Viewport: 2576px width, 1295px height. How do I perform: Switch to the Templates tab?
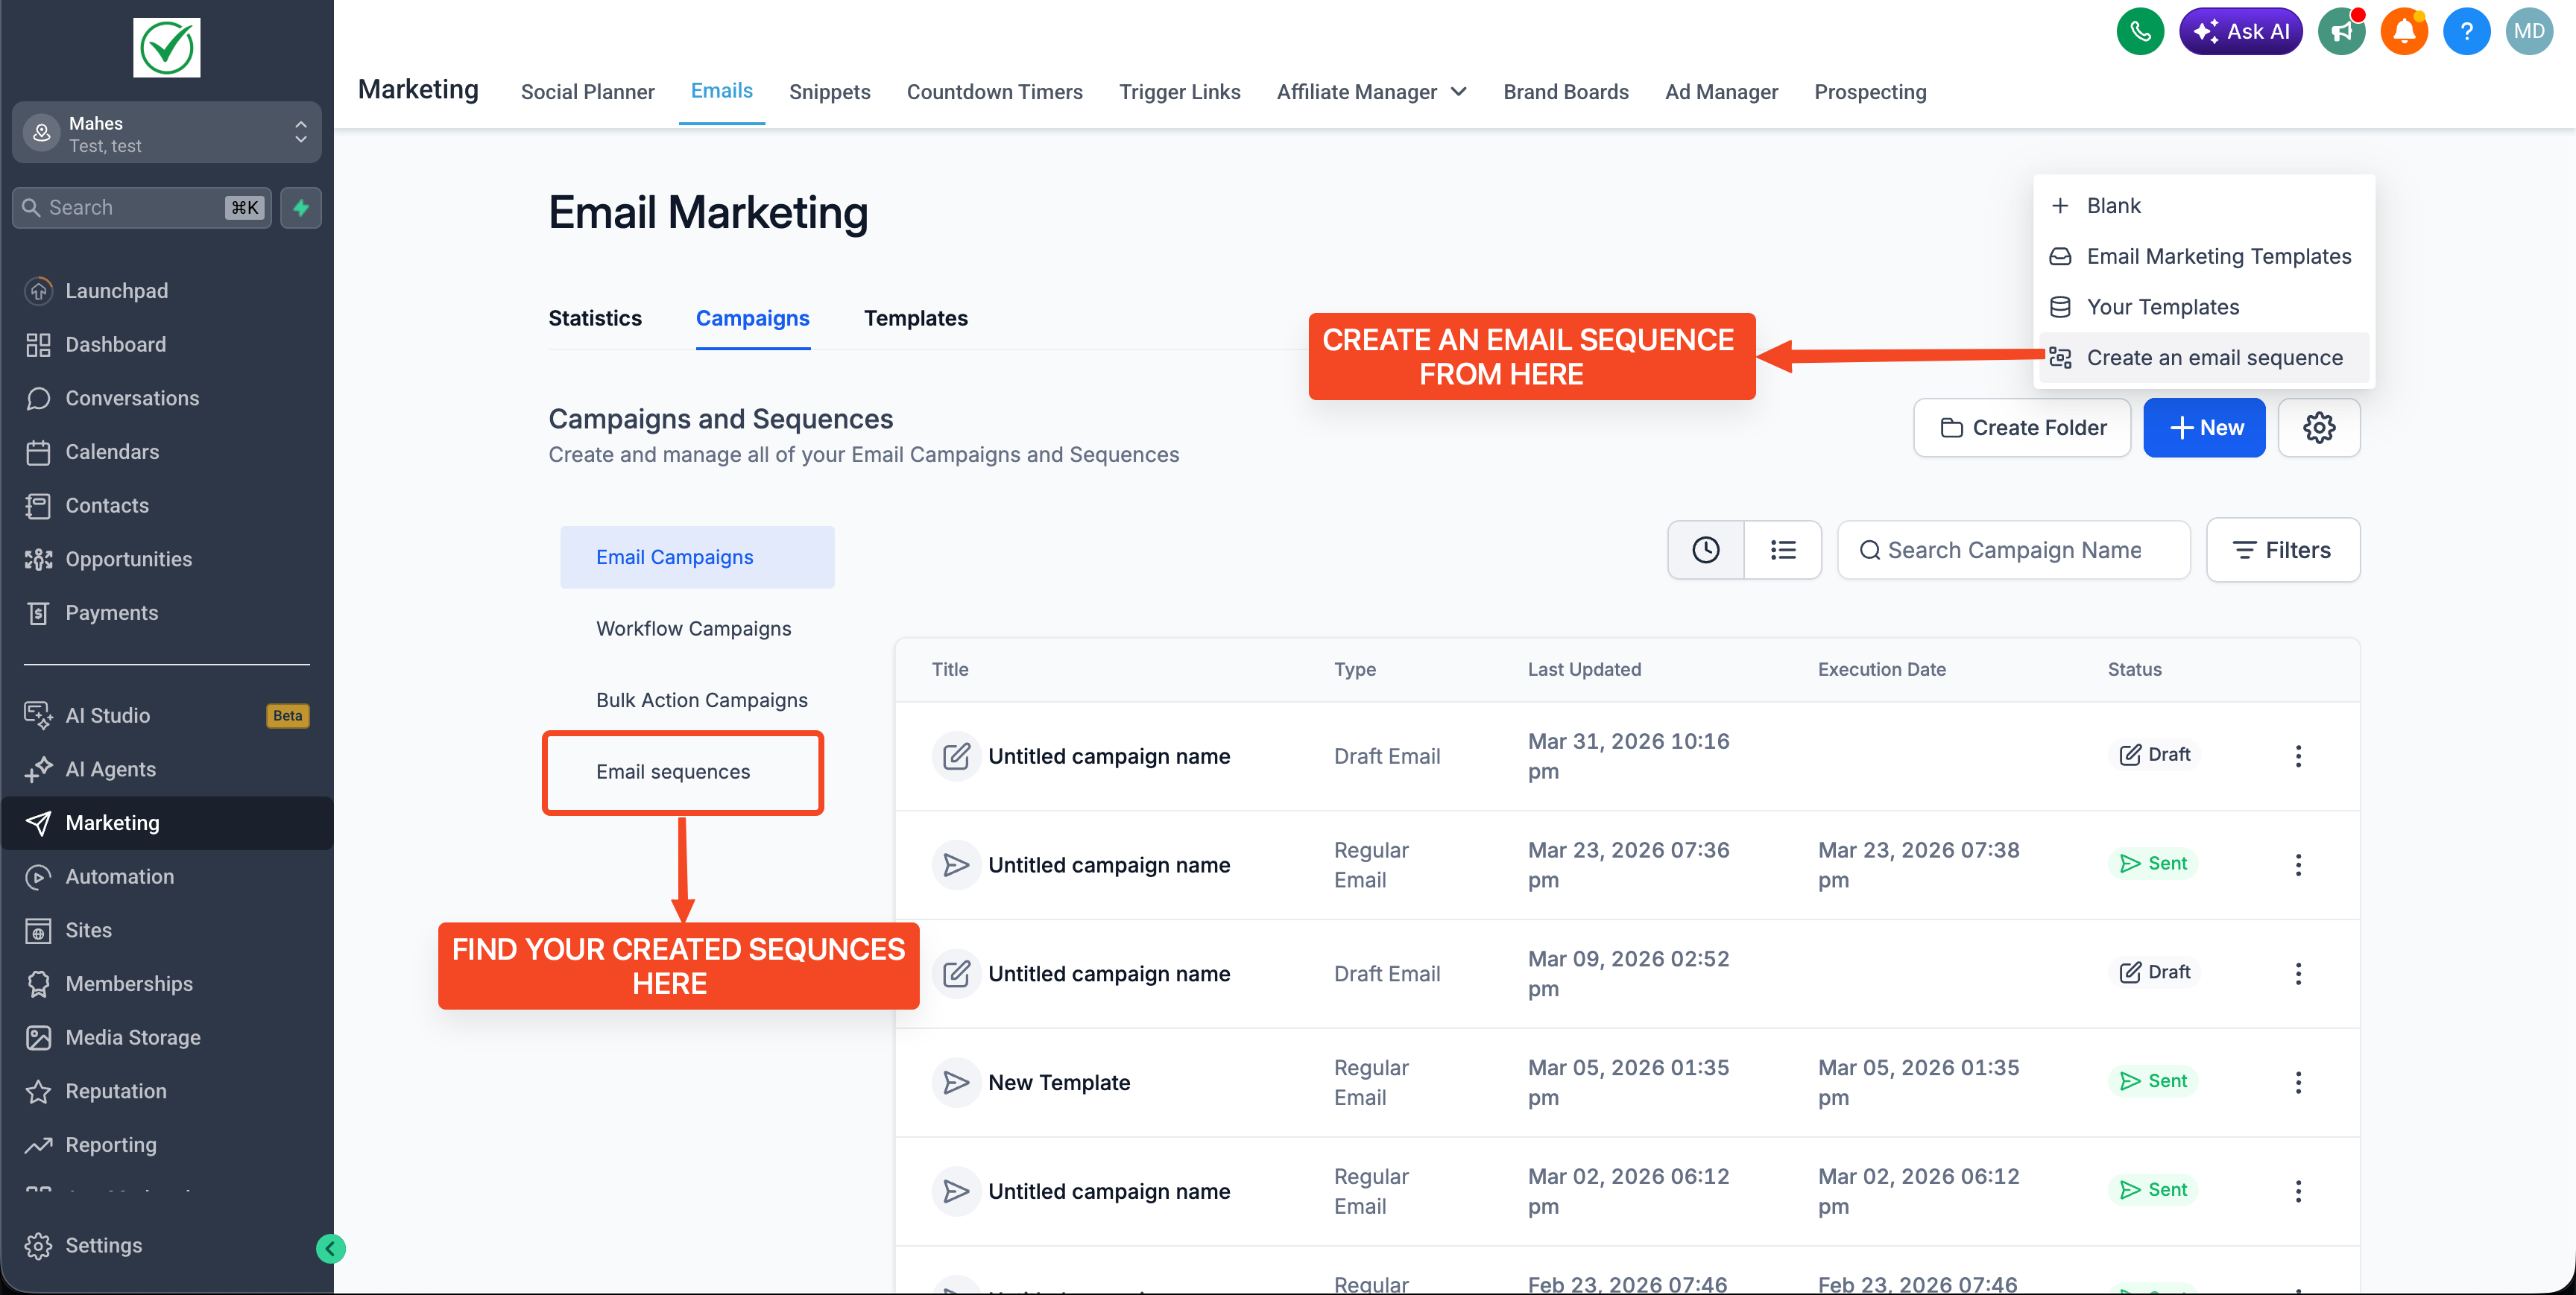pyautogui.click(x=915, y=318)
